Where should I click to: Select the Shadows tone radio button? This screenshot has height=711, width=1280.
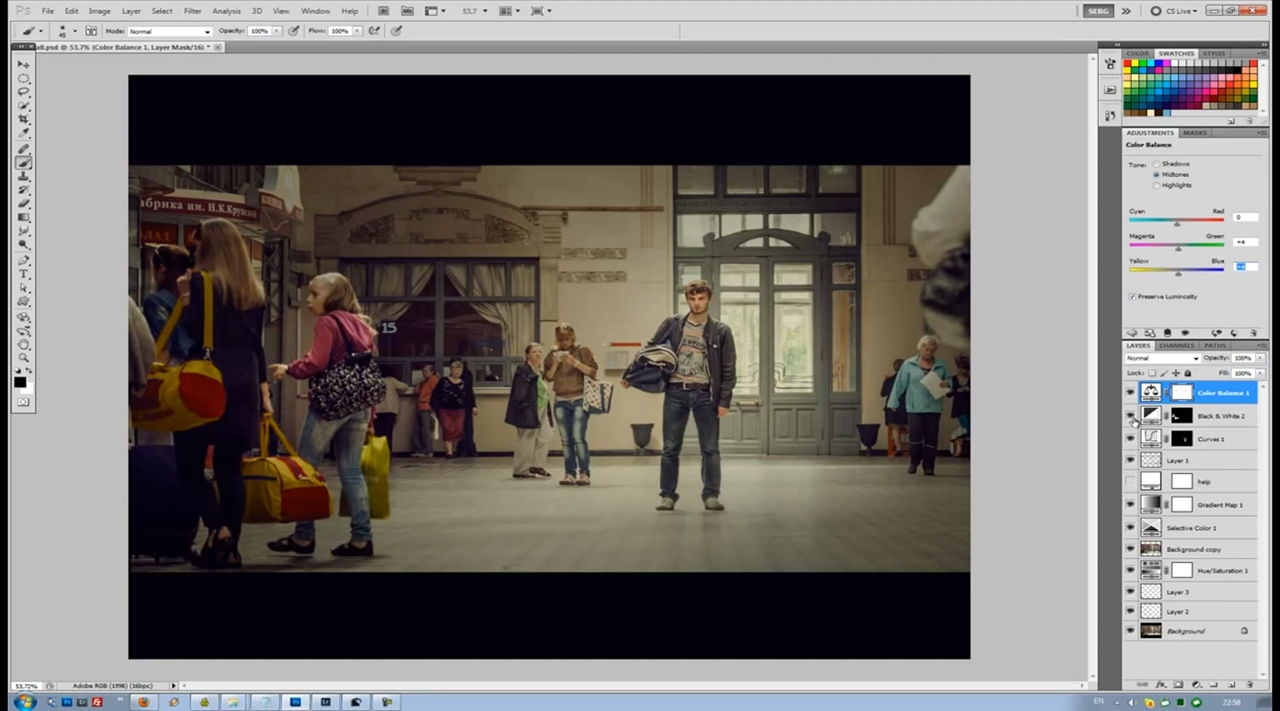pos(1157,163)
